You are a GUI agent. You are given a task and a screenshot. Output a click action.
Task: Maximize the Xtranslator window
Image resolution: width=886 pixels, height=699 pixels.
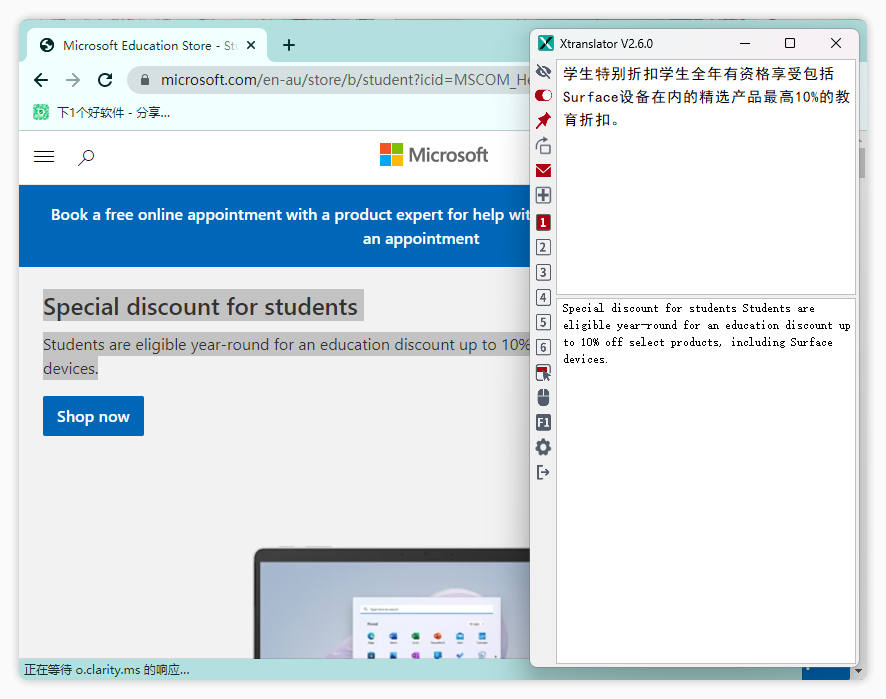(790, 44)
